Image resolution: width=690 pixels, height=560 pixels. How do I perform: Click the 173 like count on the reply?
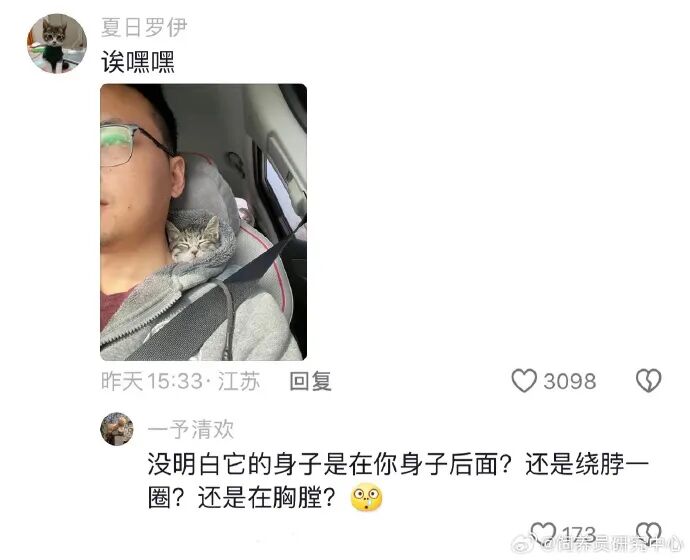[579, 534]
